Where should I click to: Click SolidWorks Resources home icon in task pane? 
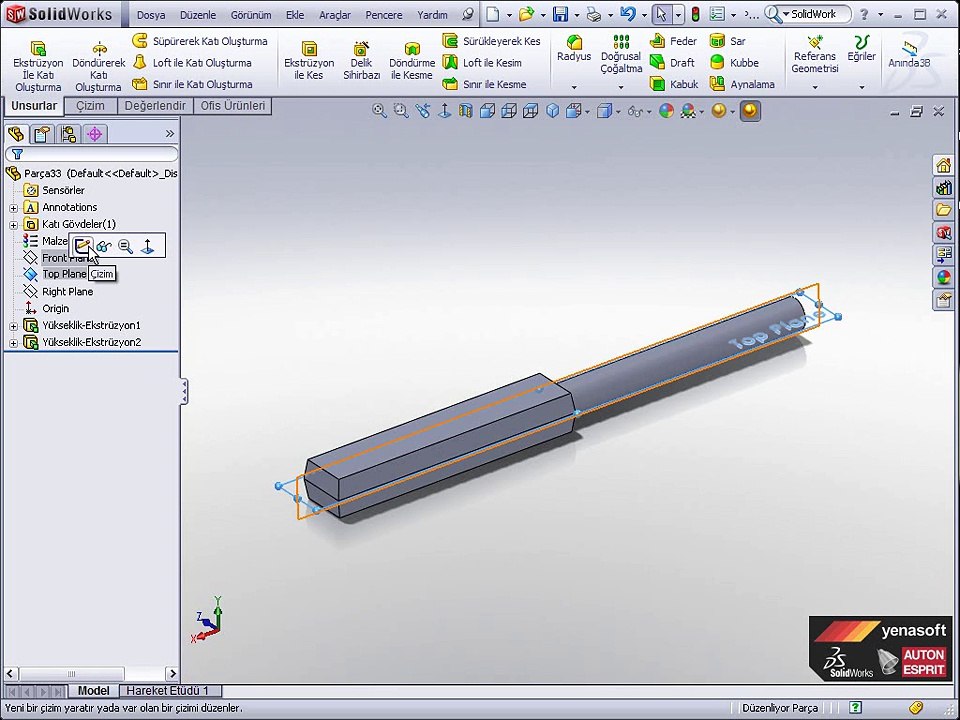click(943, 165)
